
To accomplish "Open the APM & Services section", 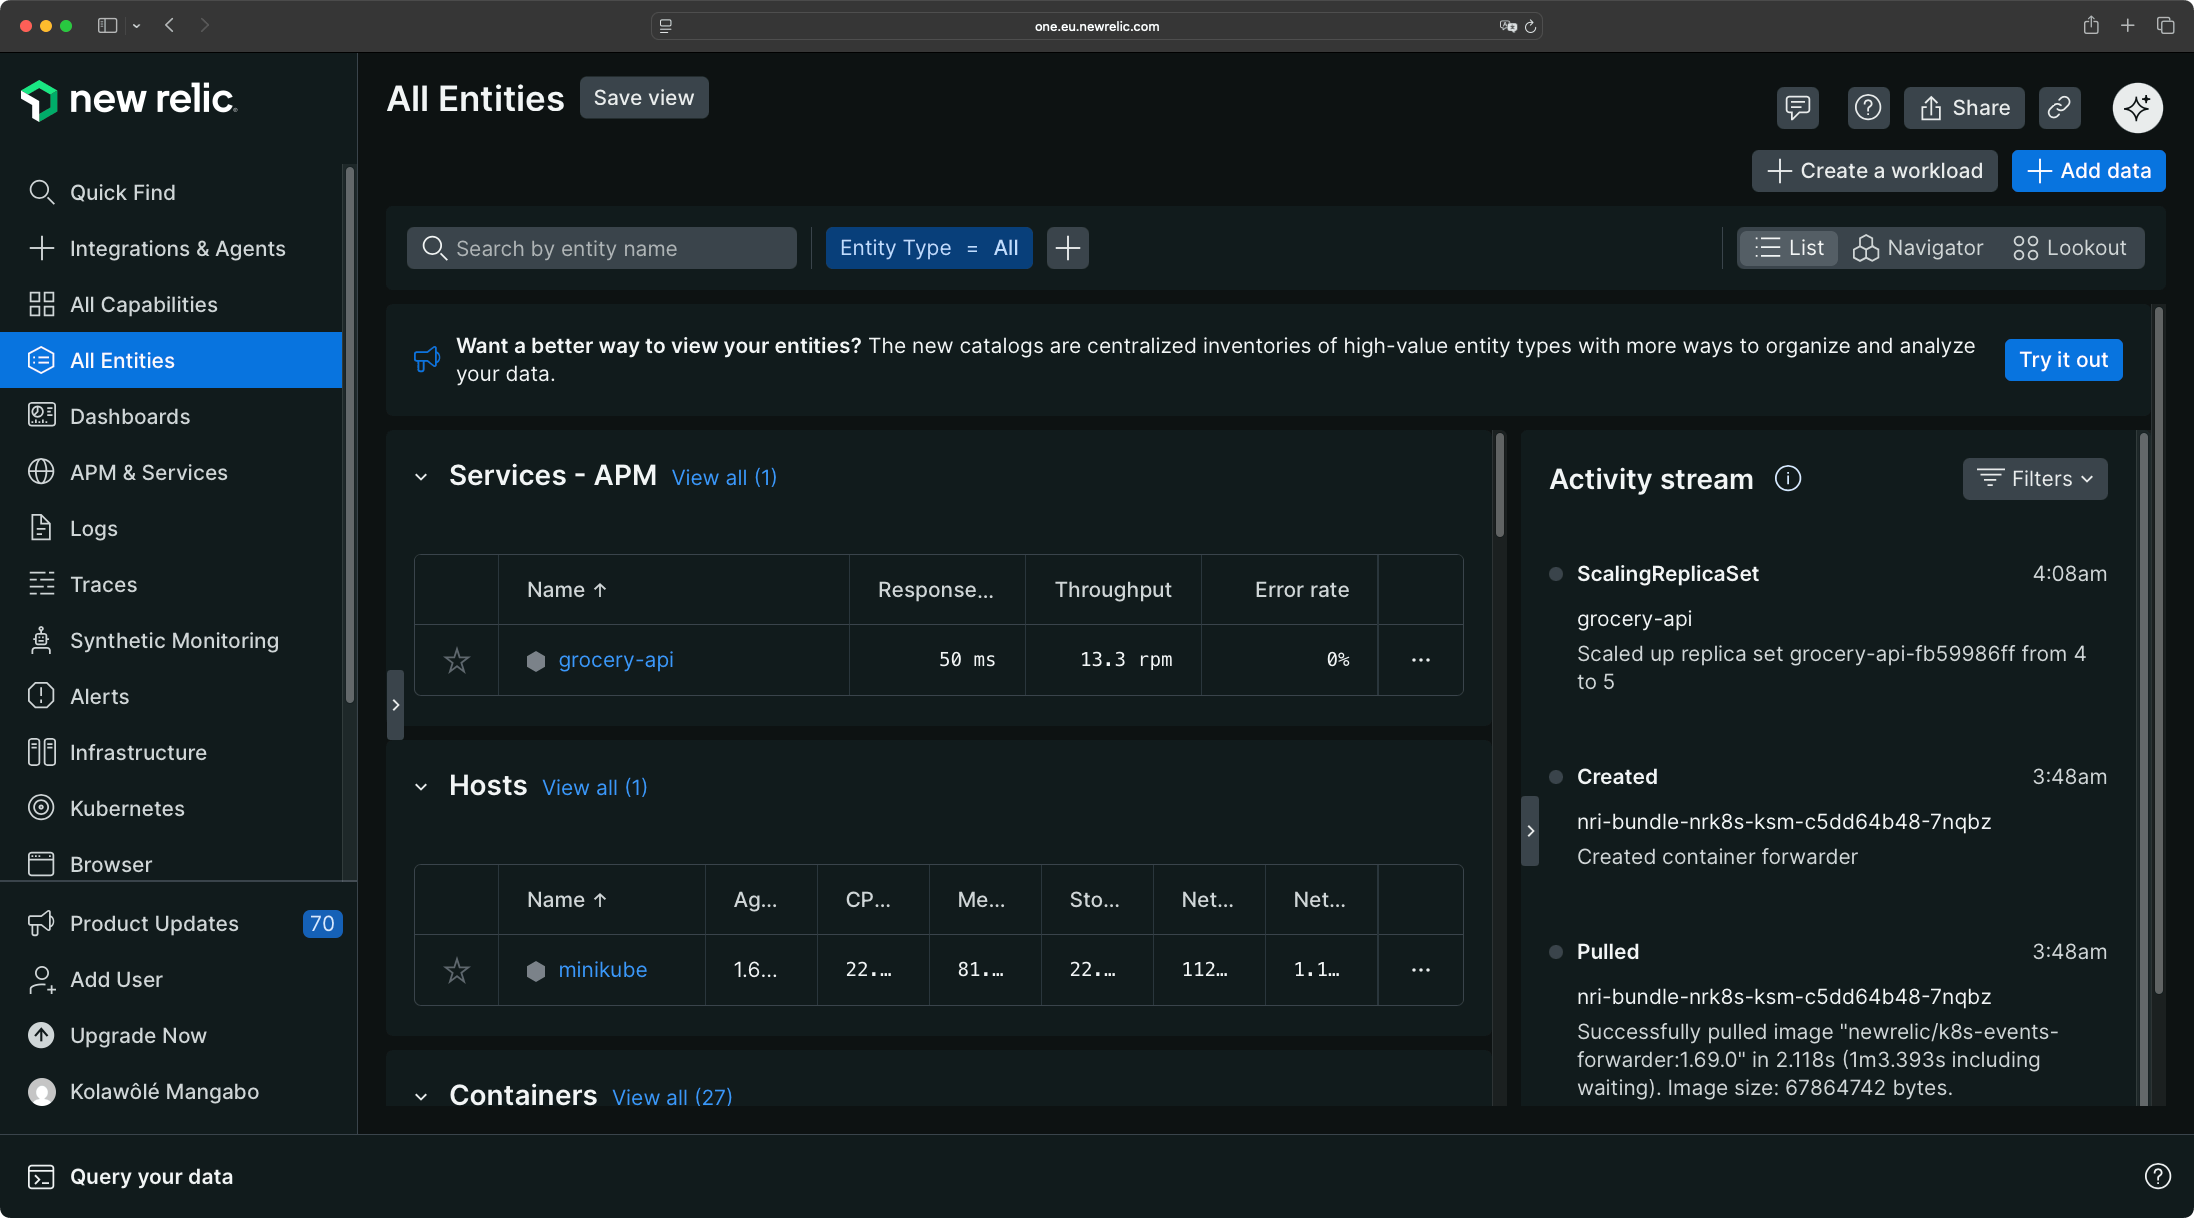I will pos(149,472).
